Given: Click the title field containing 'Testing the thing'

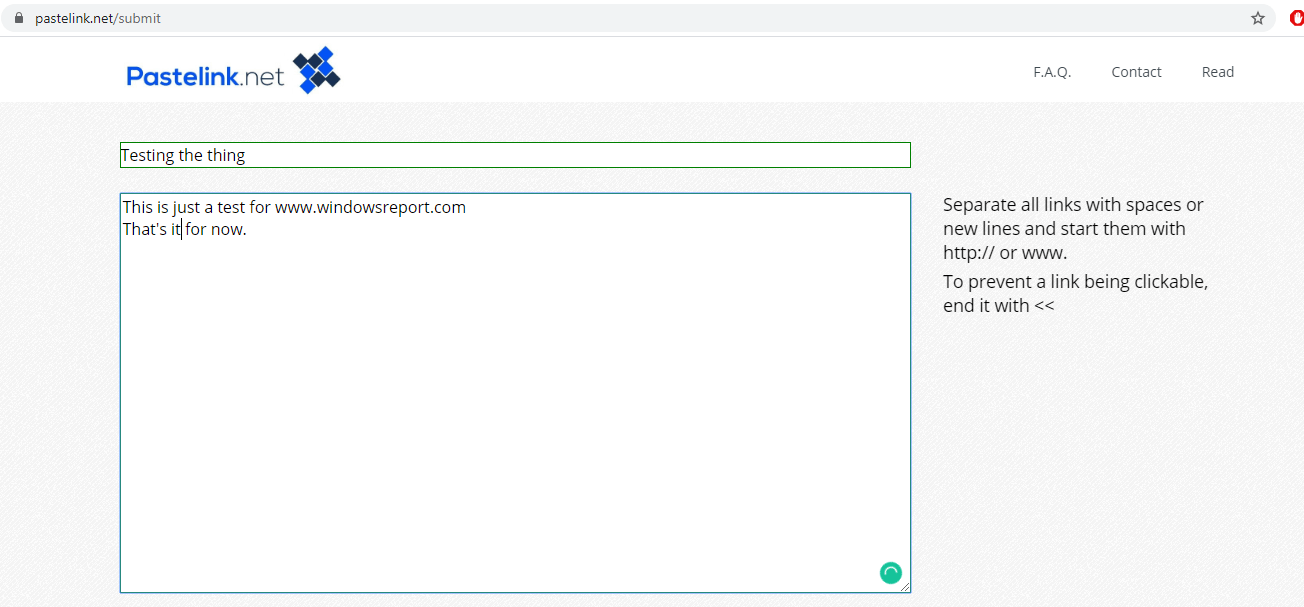Looking at the screenshot, I should 515,155.
